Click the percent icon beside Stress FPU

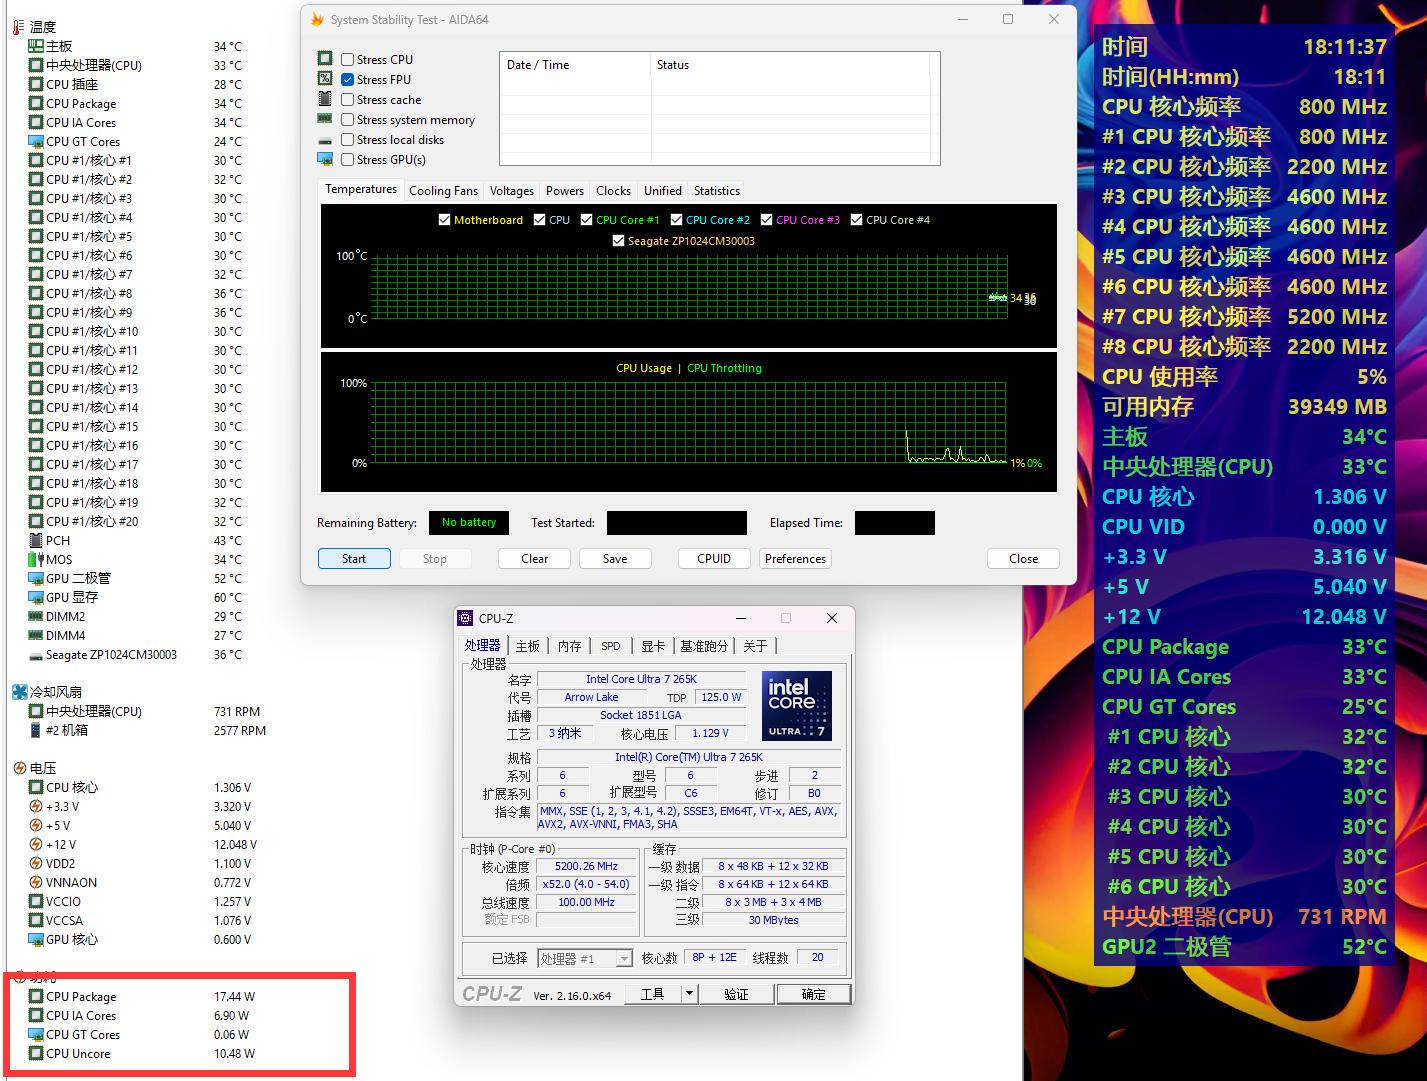point(325,79)
